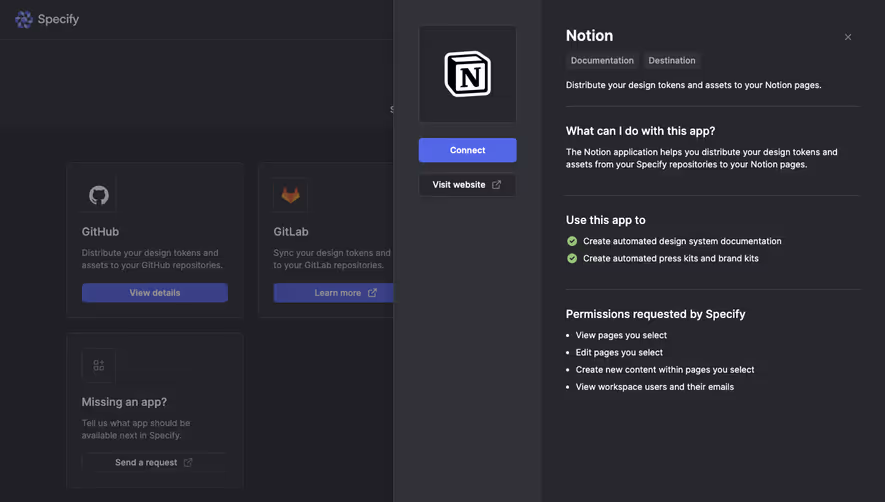Click the Notion panel title

[x=589, y=36]
